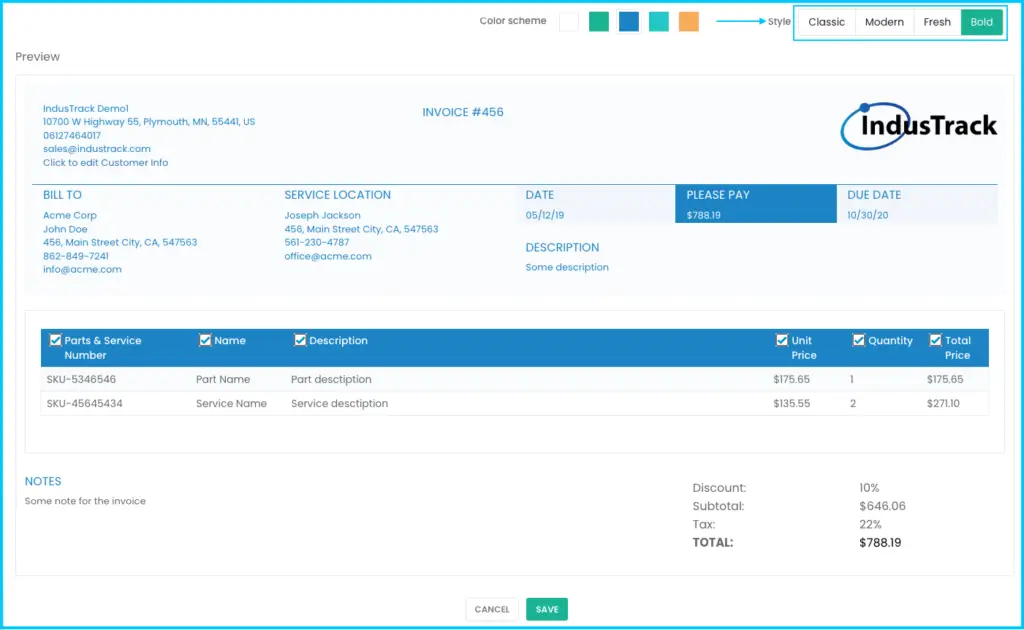Viewport: 1024px width, 630px height.
Task: Switch to the Classic style
Action: point(826,22)
